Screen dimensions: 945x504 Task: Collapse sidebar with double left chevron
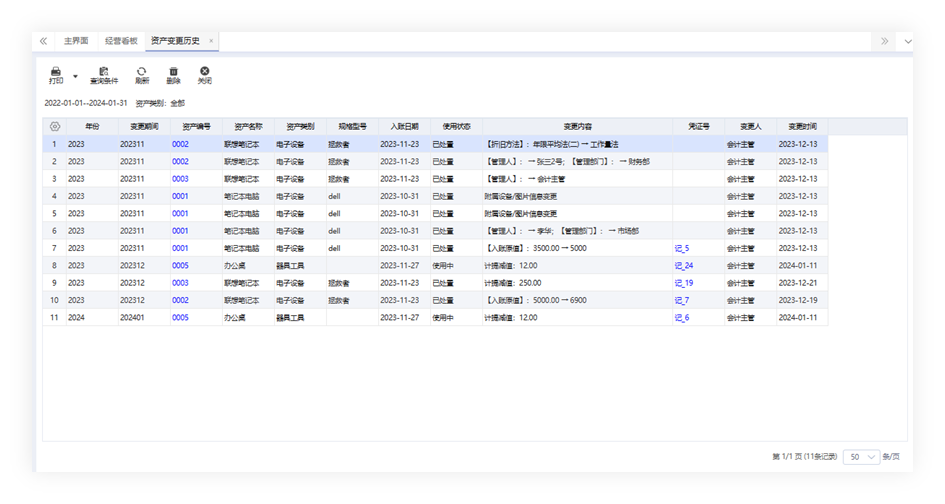tap(43, 41)
